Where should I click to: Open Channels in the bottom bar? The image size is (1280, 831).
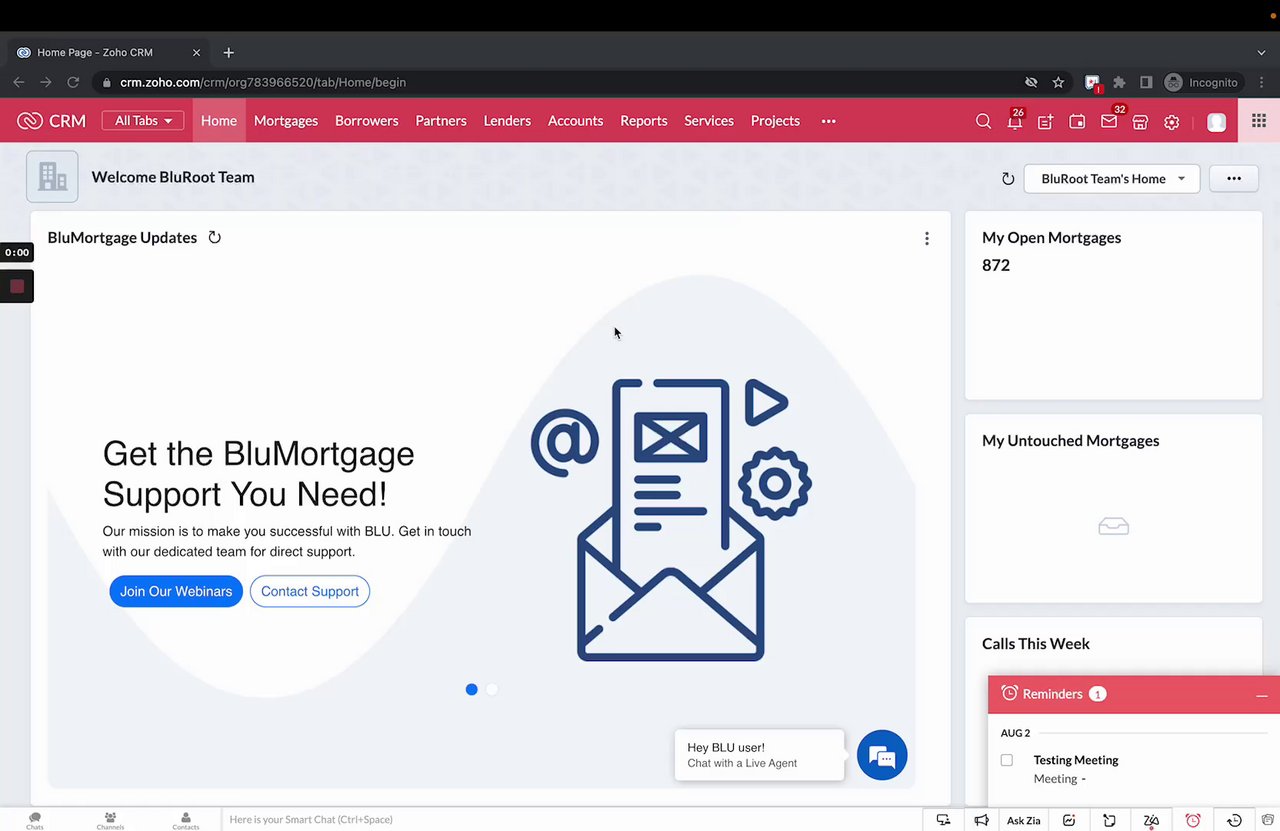pos(110,820)
